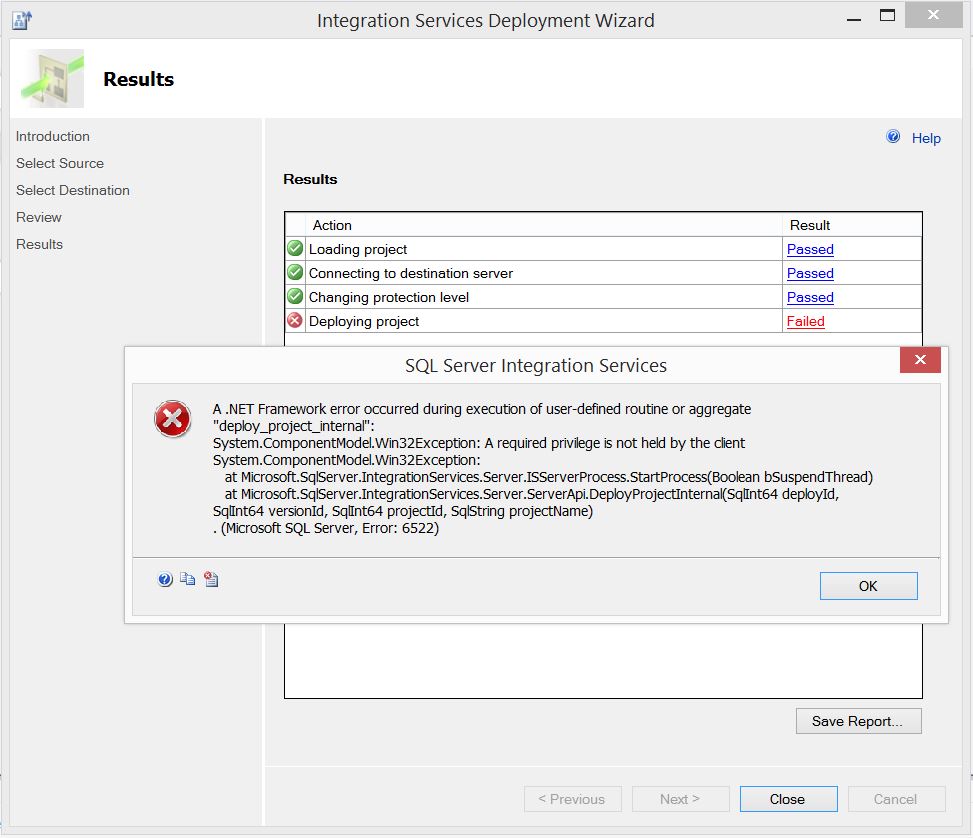This screenshot has height=838, width=973.
Task: Click the copy-message icon in the error dialog
Action: 187,578
